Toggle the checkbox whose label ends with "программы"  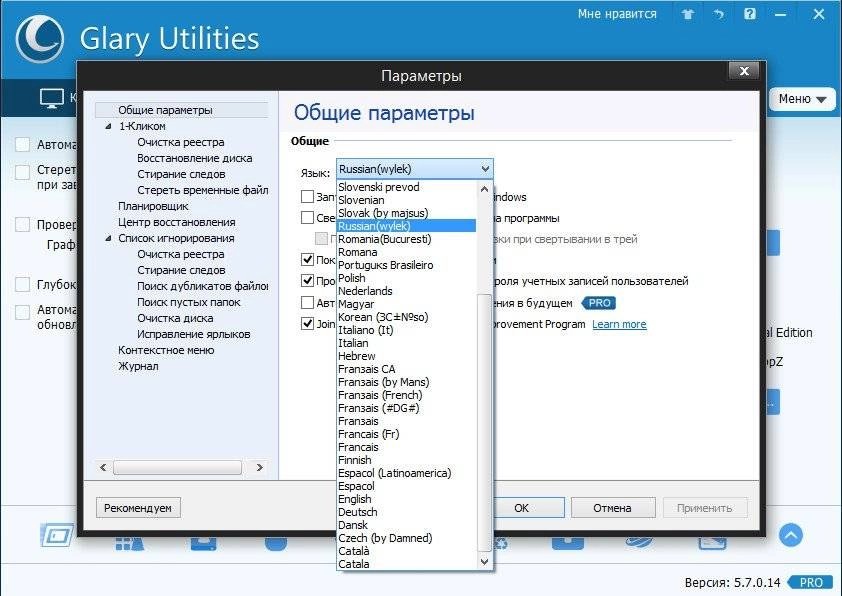(307, 217)
